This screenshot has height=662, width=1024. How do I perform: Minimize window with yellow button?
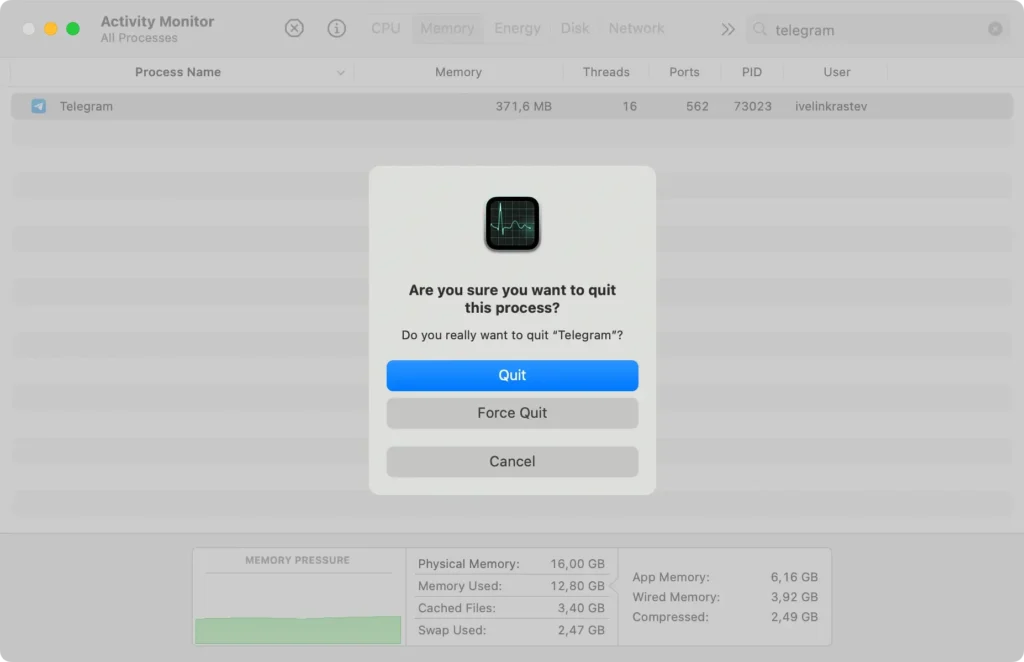(51, 29)
